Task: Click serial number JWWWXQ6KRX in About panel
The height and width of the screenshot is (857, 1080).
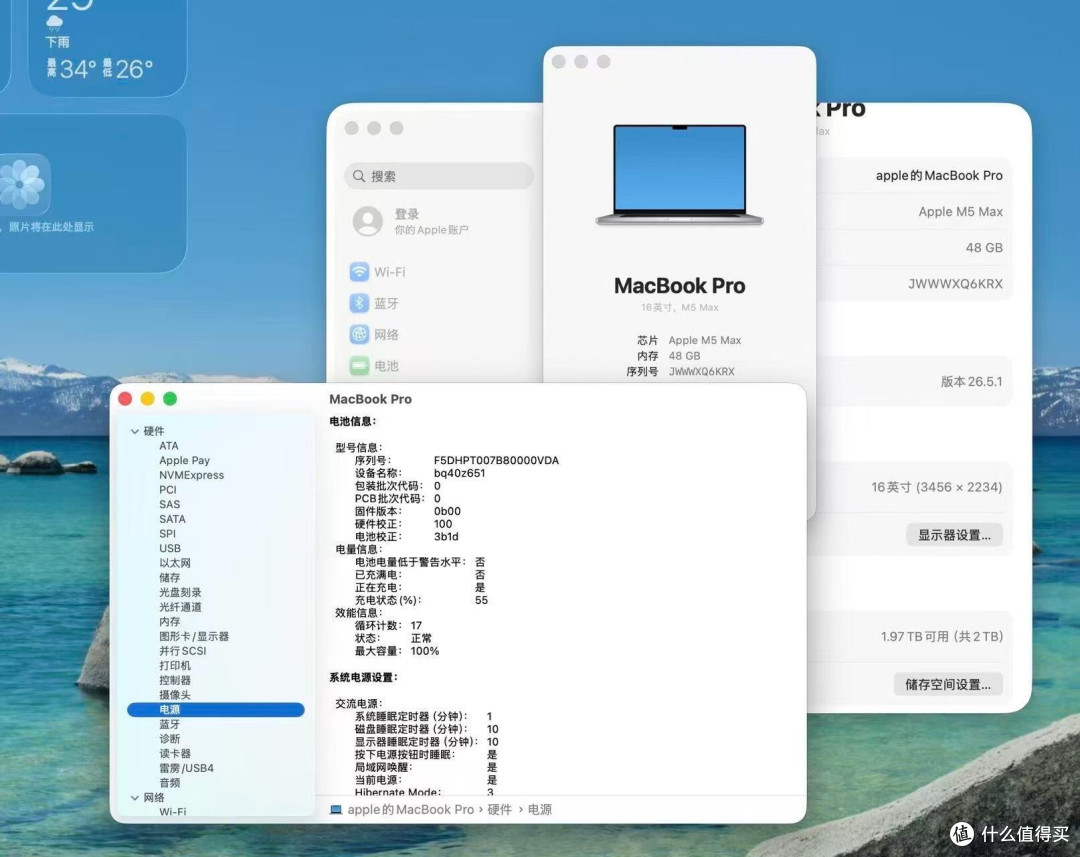Action: pos(955,284)
